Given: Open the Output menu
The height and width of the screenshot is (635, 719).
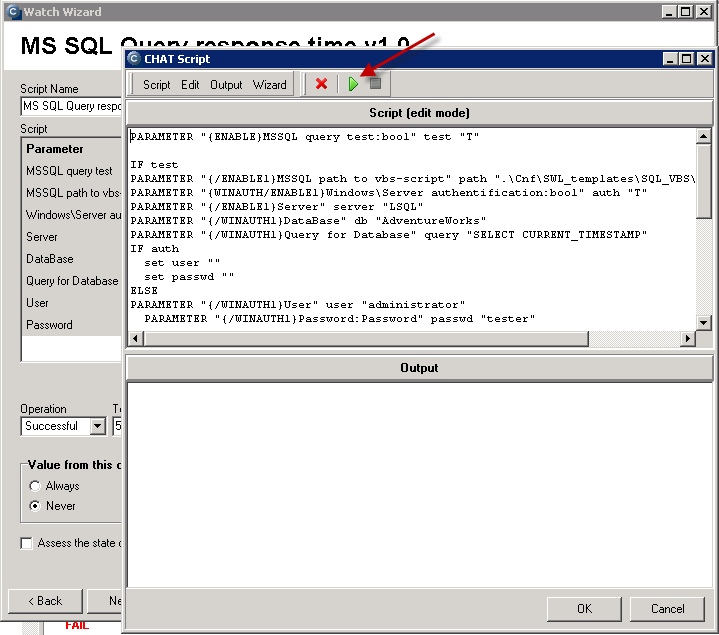Looking at the screenshot, I should coord(226,85).
